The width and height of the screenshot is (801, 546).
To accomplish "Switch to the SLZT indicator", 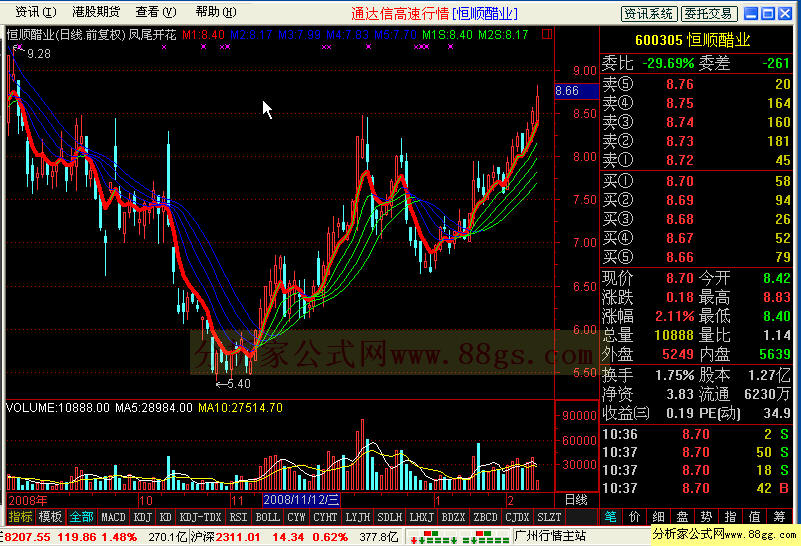I will coord(549,517).
